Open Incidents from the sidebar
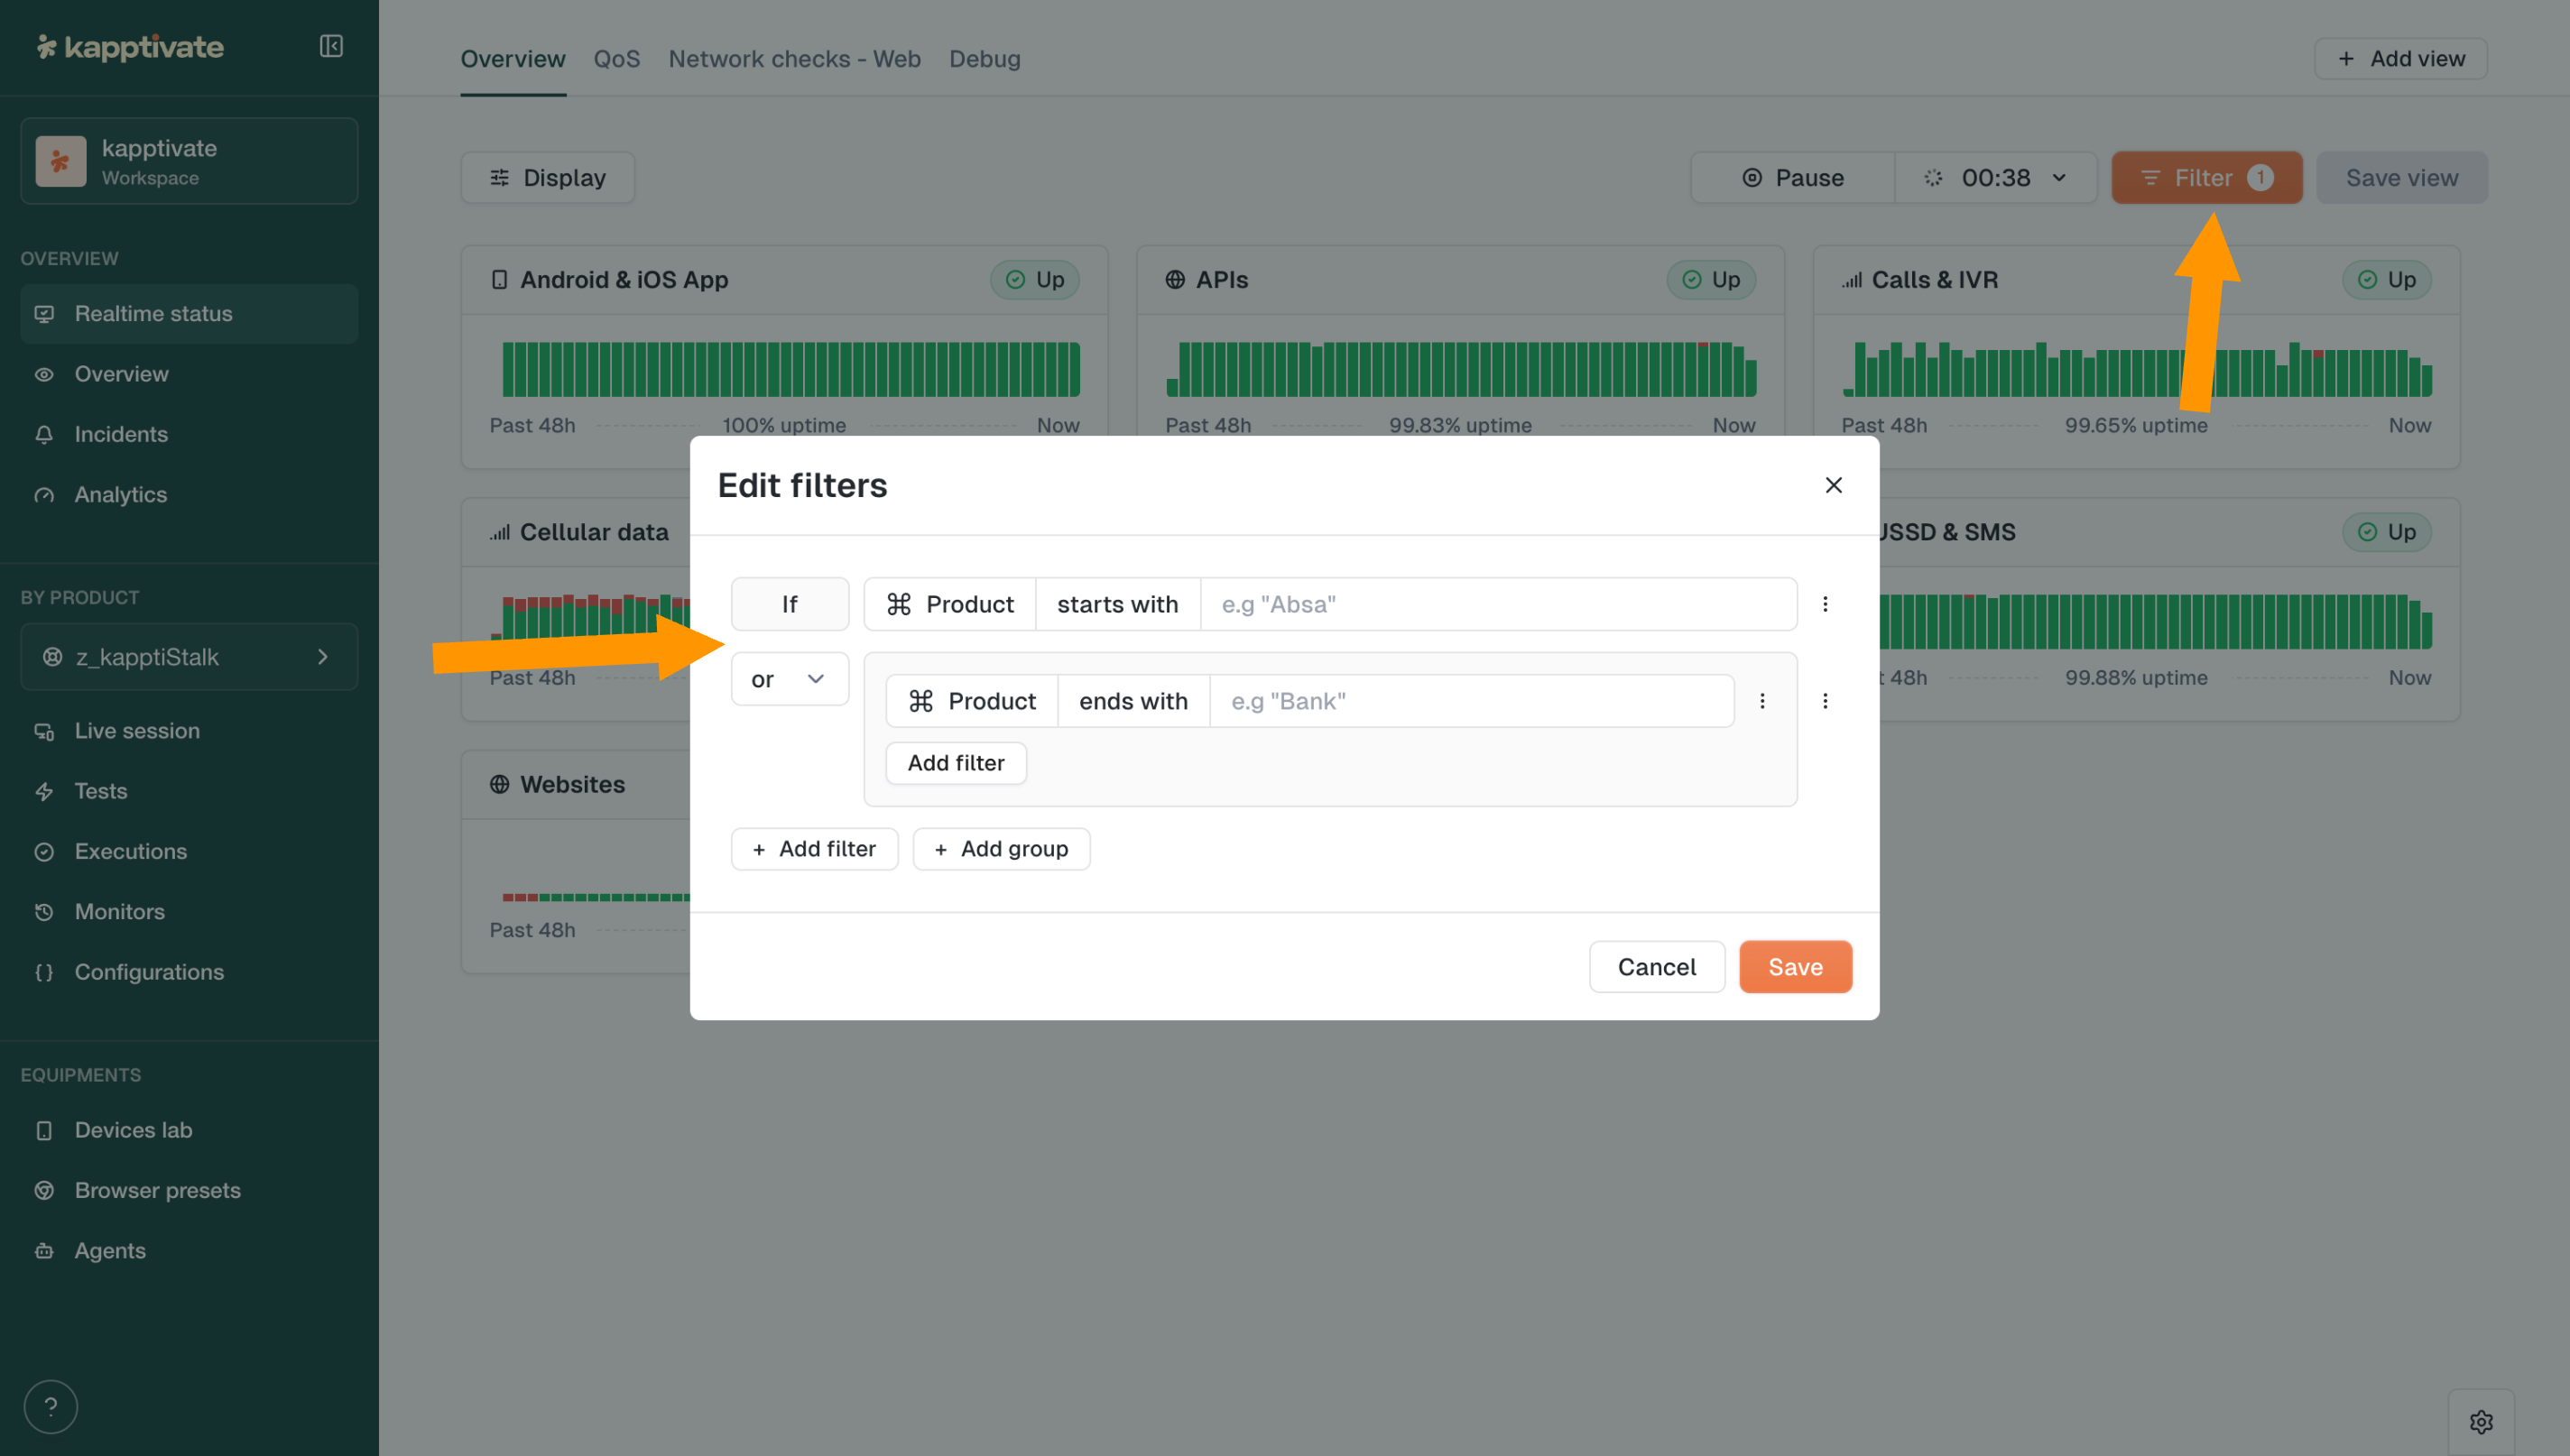This screenshot has height=1456, width=2570. click(121, 434)
